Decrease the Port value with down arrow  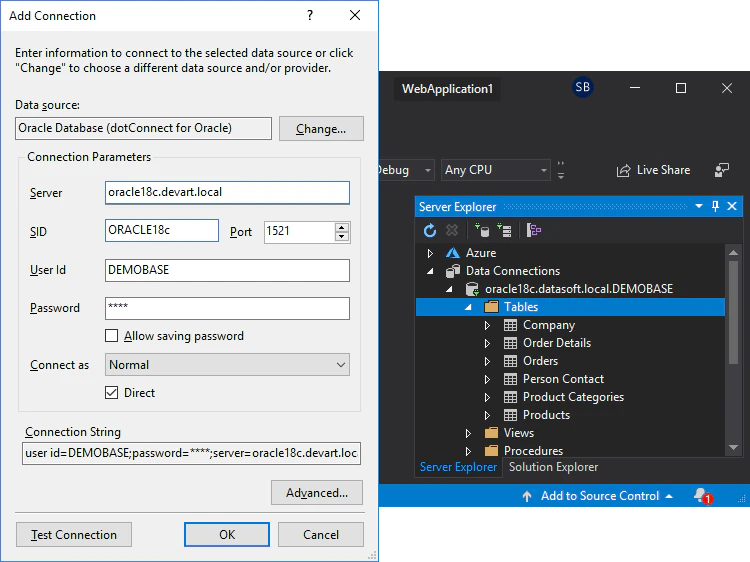pyautogui.click(x=342, y=236)
